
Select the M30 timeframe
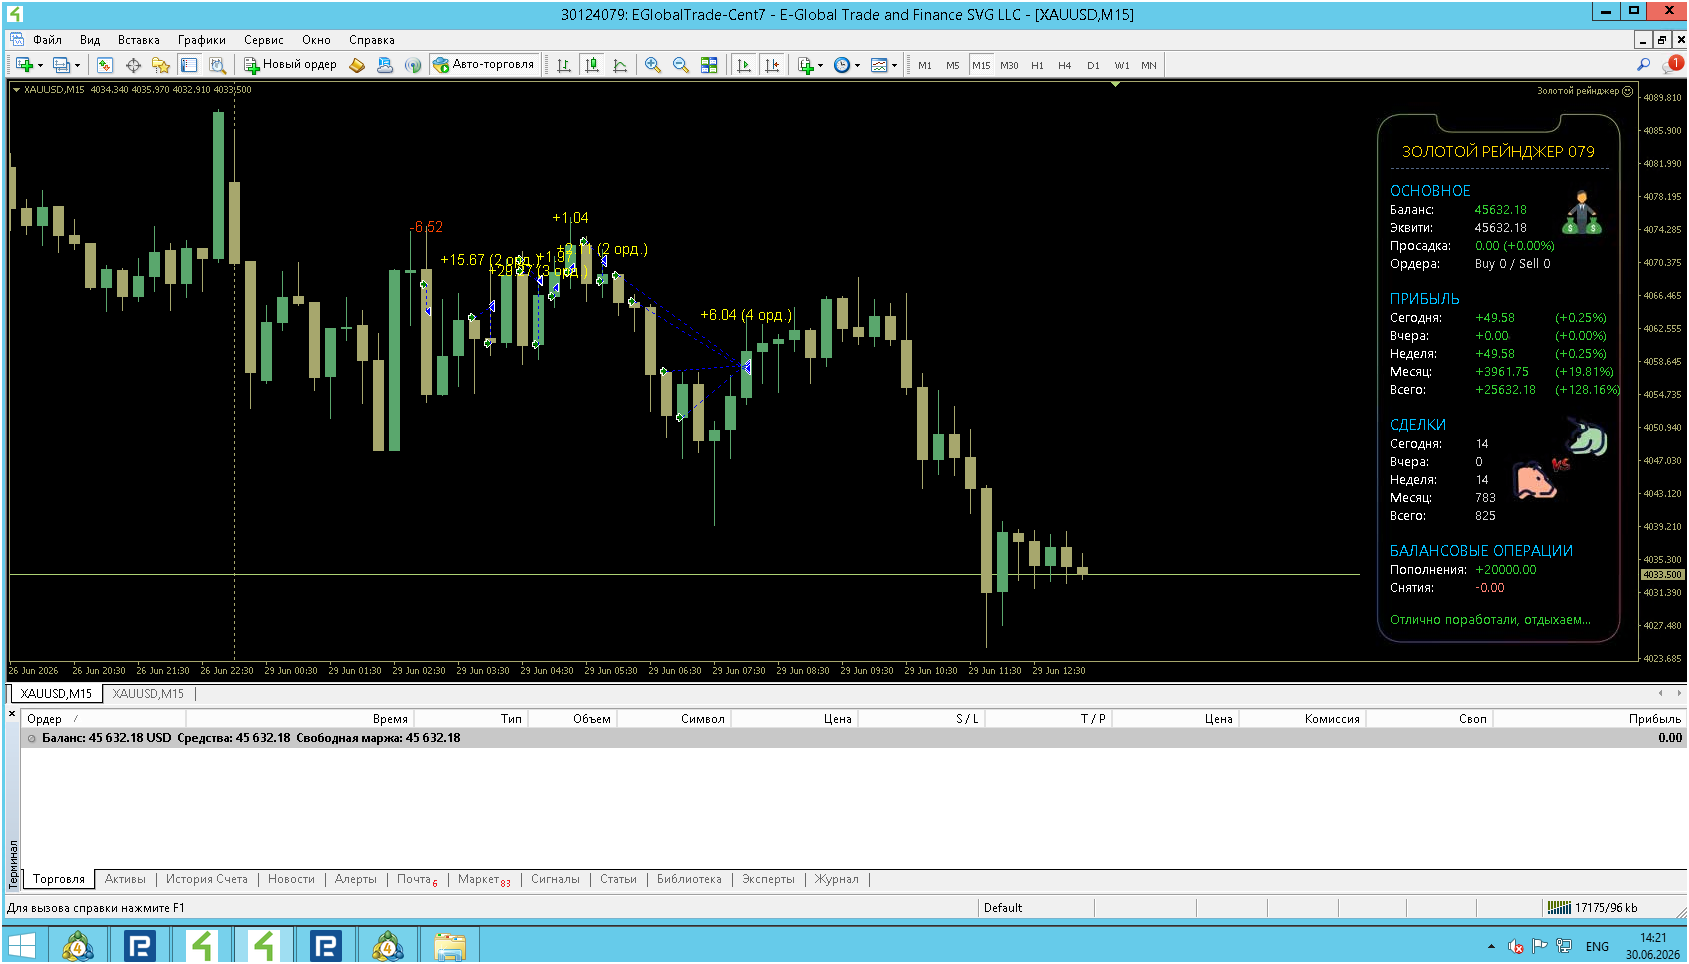coord(1009,66)
